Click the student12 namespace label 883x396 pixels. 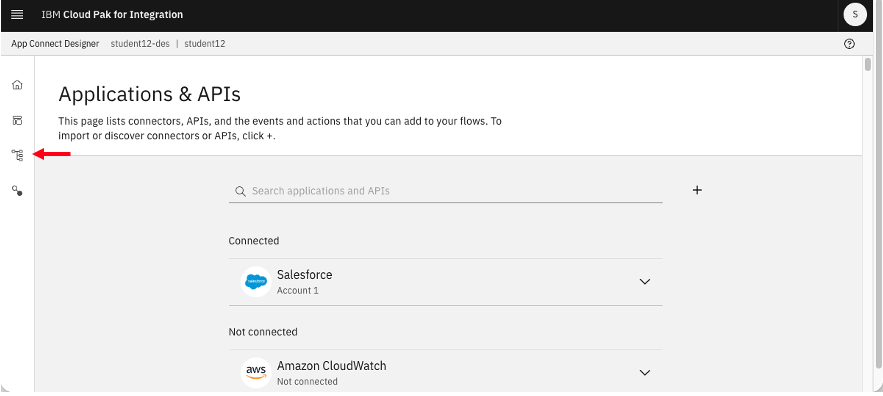pos(204,43)
